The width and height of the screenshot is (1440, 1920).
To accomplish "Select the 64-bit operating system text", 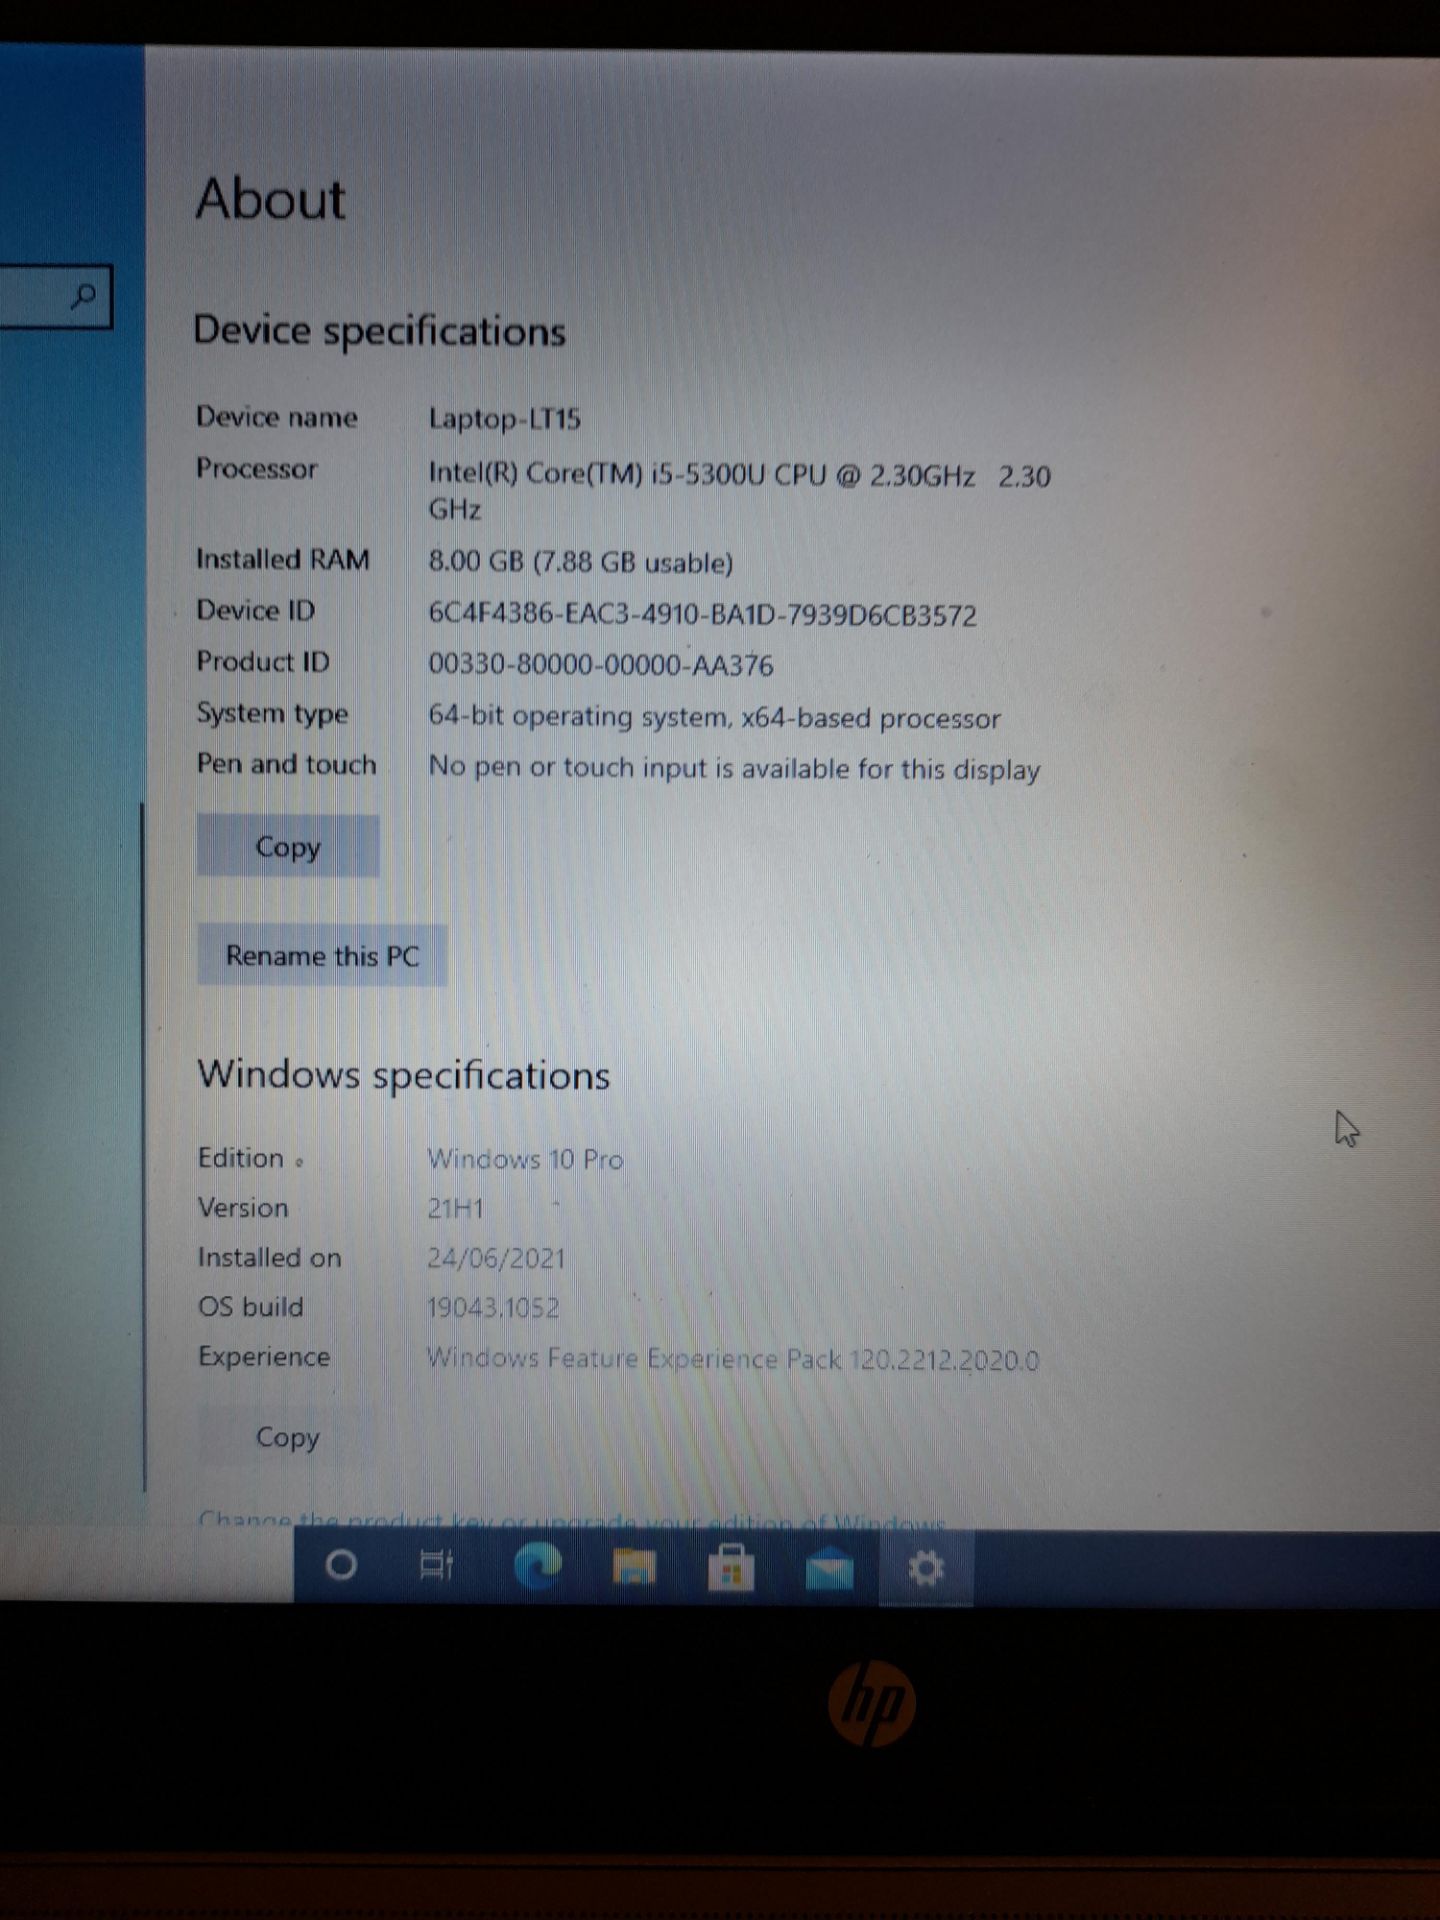I will pos(714,717).
